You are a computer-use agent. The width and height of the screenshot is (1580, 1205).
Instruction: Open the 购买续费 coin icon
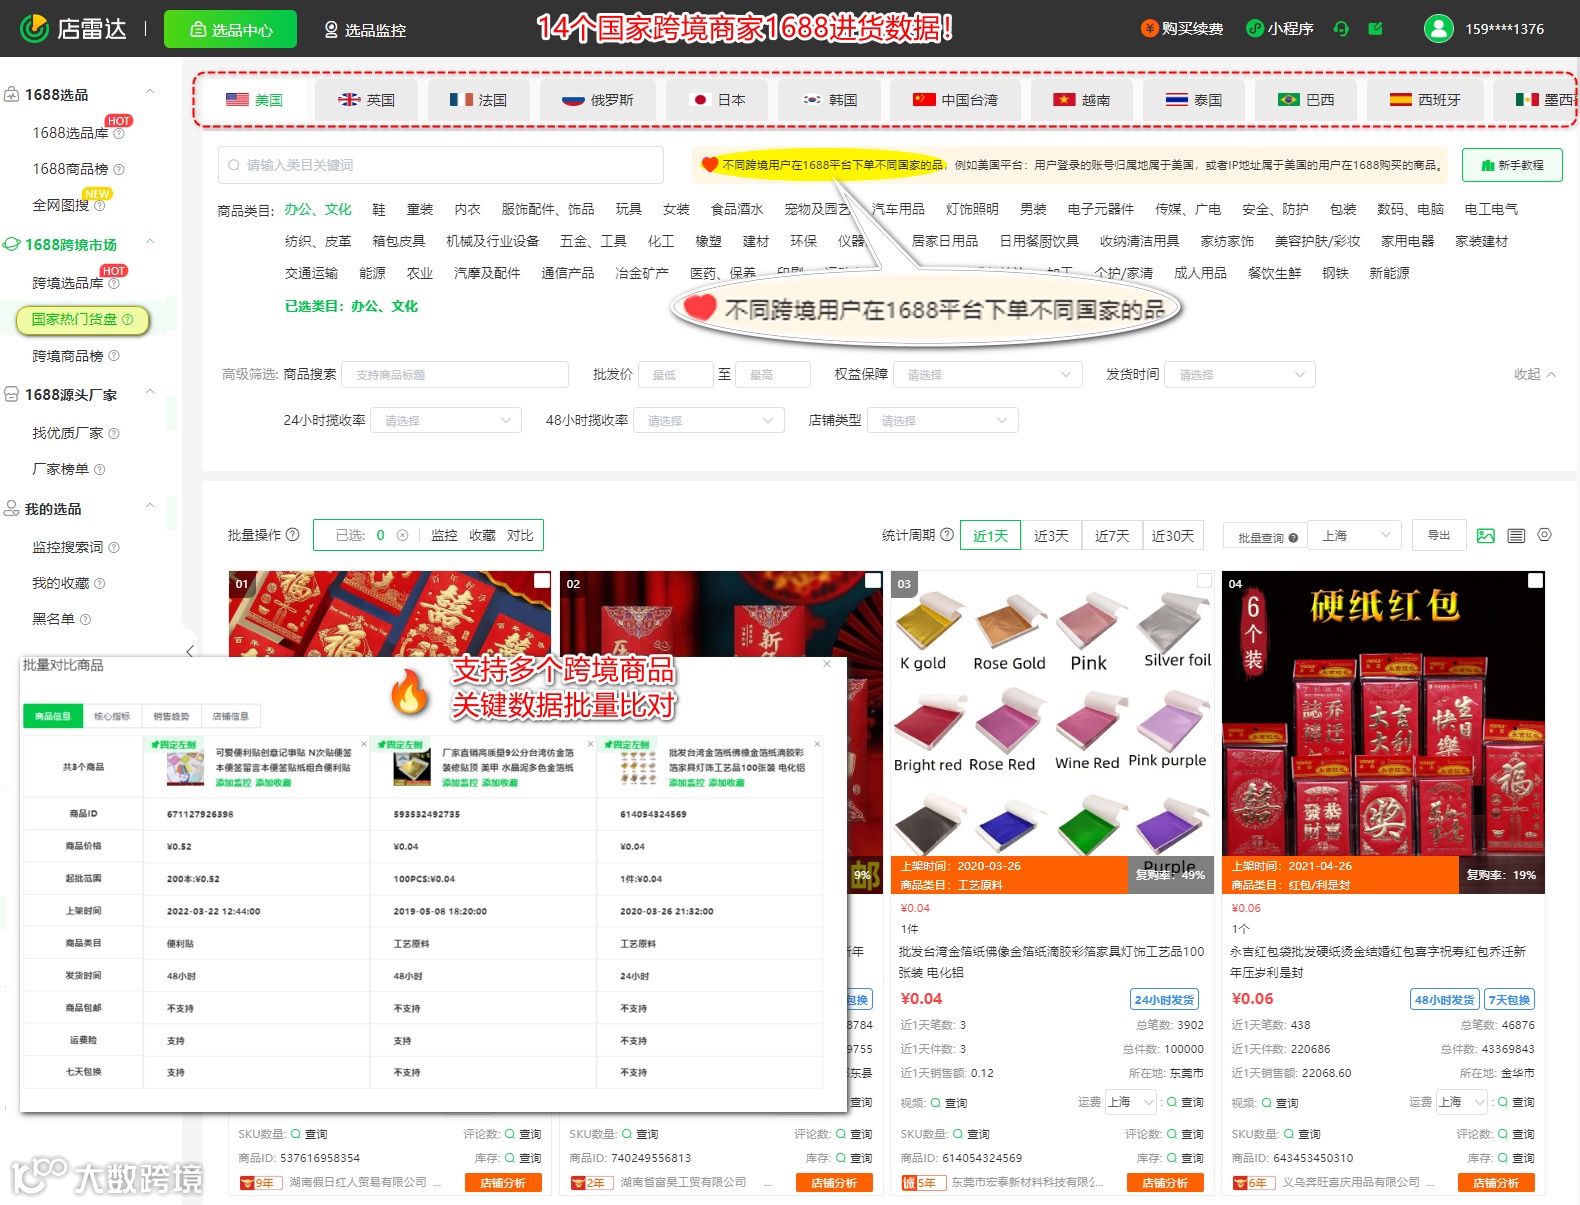pos(1149,28)
